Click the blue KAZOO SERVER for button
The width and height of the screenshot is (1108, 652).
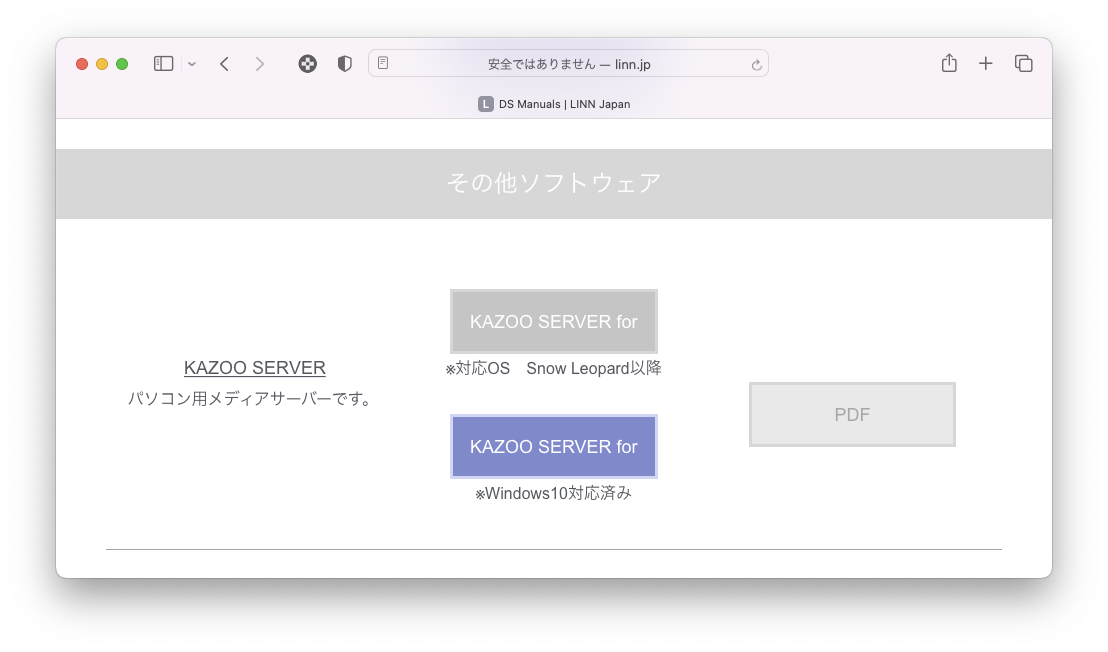click(x=554, y=446)
